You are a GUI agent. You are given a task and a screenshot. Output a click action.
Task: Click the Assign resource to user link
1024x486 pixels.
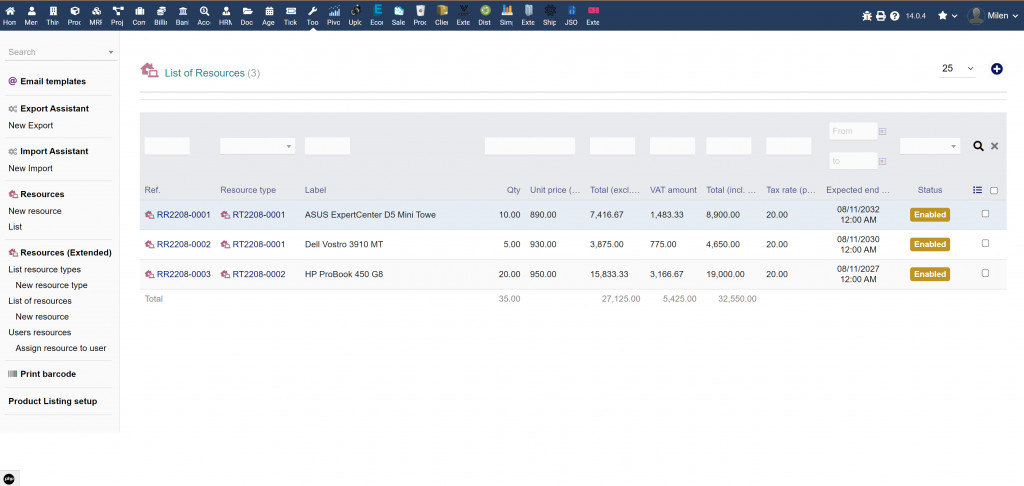pyautogui.click(x=60, y=348)
